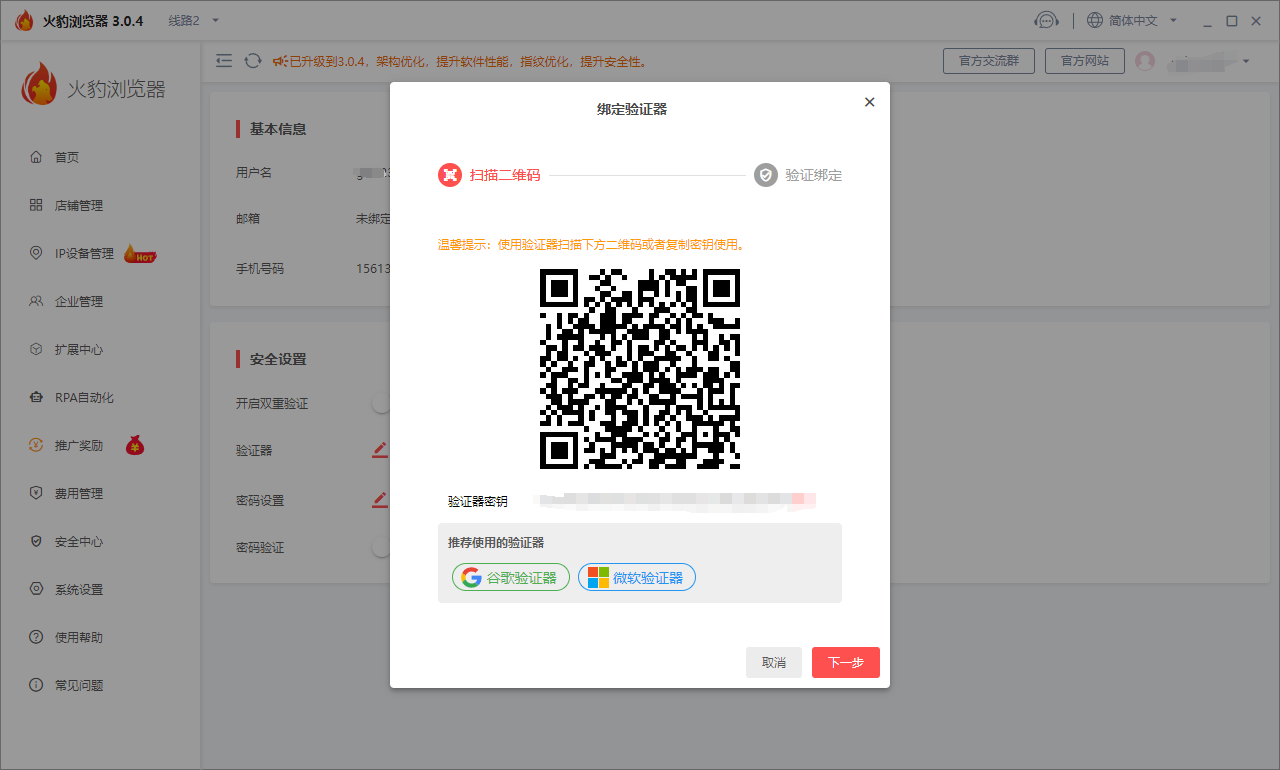Click the edit pencil next to 密码设置

click(379, 498)
